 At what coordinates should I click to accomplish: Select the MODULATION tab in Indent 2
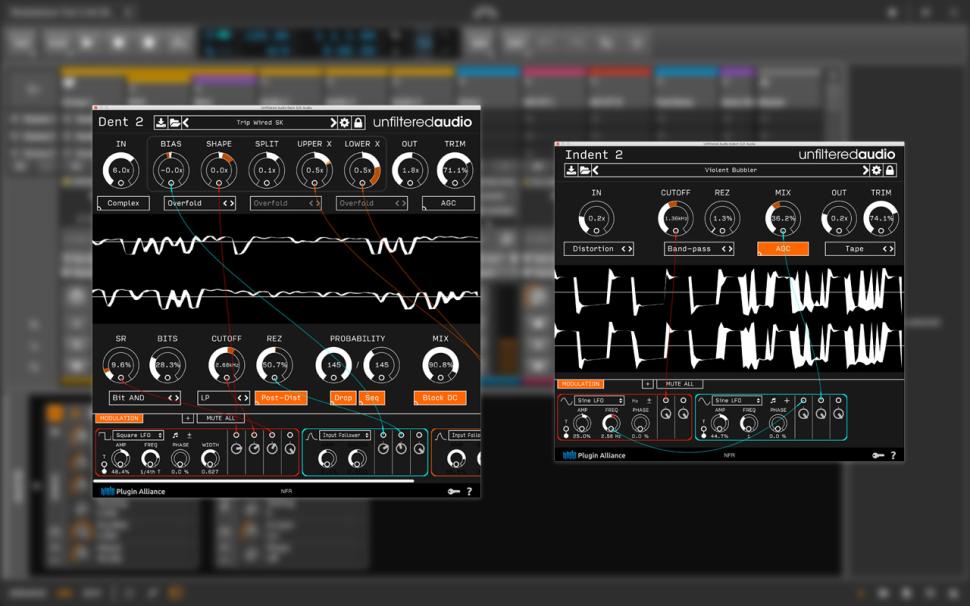(581, 384)
